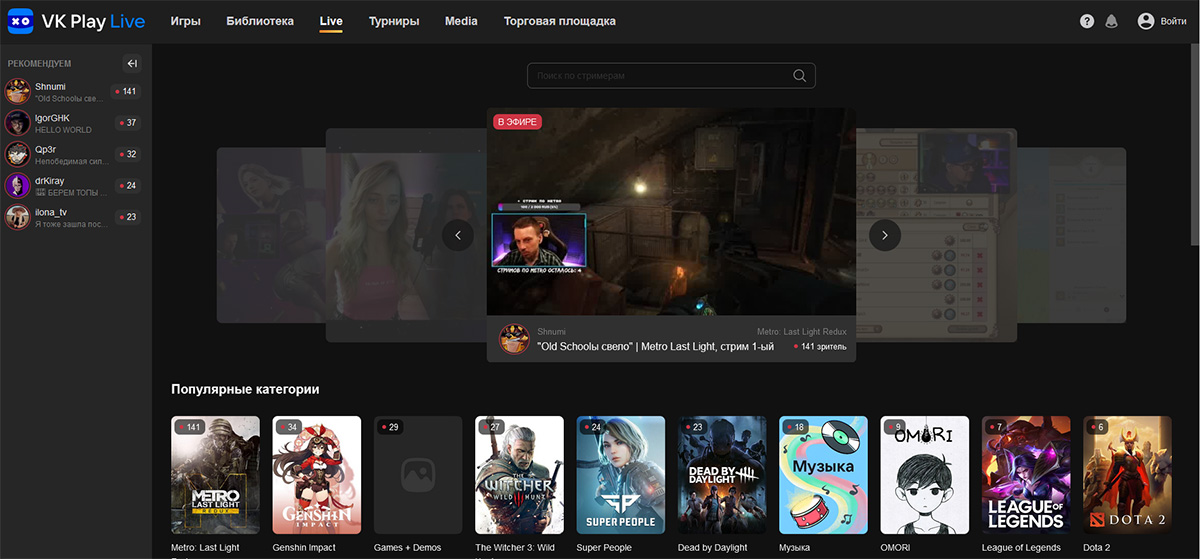
Task: Open the Торговая площадка menu item
Action: click(560, 21)
